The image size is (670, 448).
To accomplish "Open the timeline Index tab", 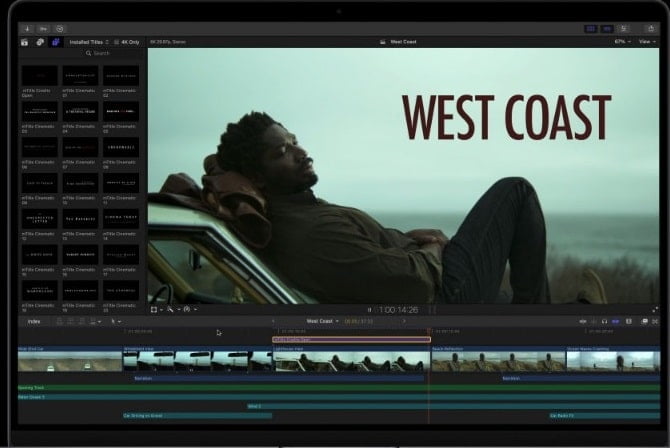I will [34, 321].
